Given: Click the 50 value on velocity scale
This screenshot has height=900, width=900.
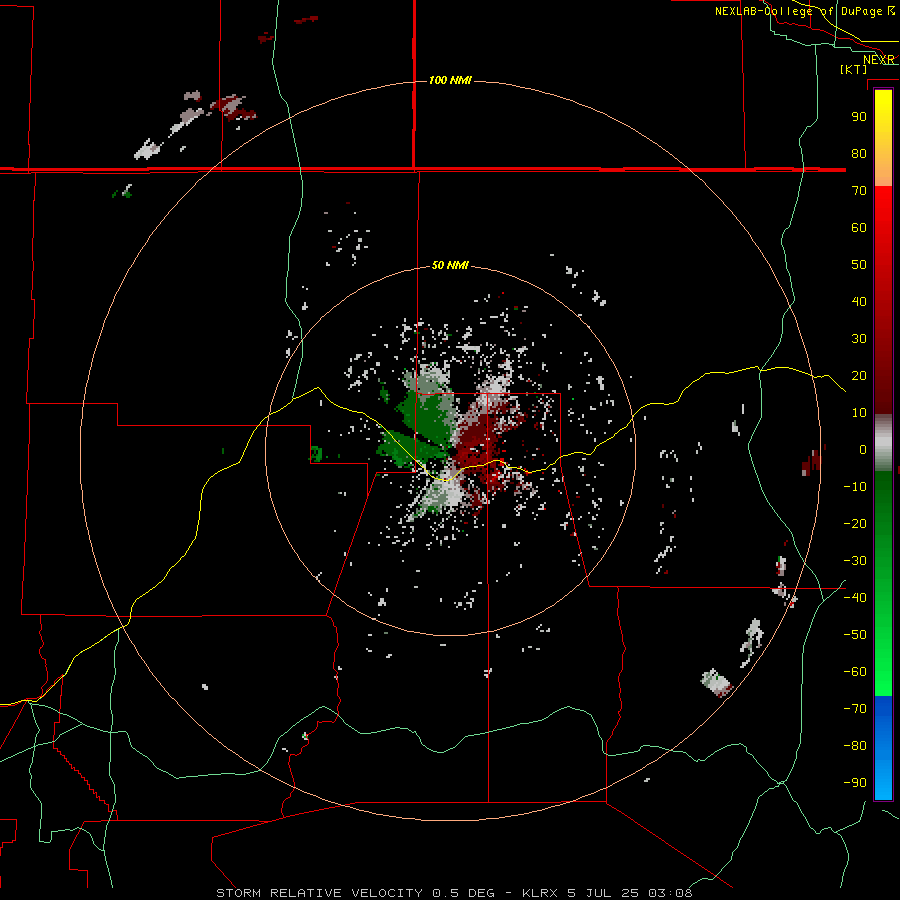Looking at the screenshot, I should click(859, 265).
